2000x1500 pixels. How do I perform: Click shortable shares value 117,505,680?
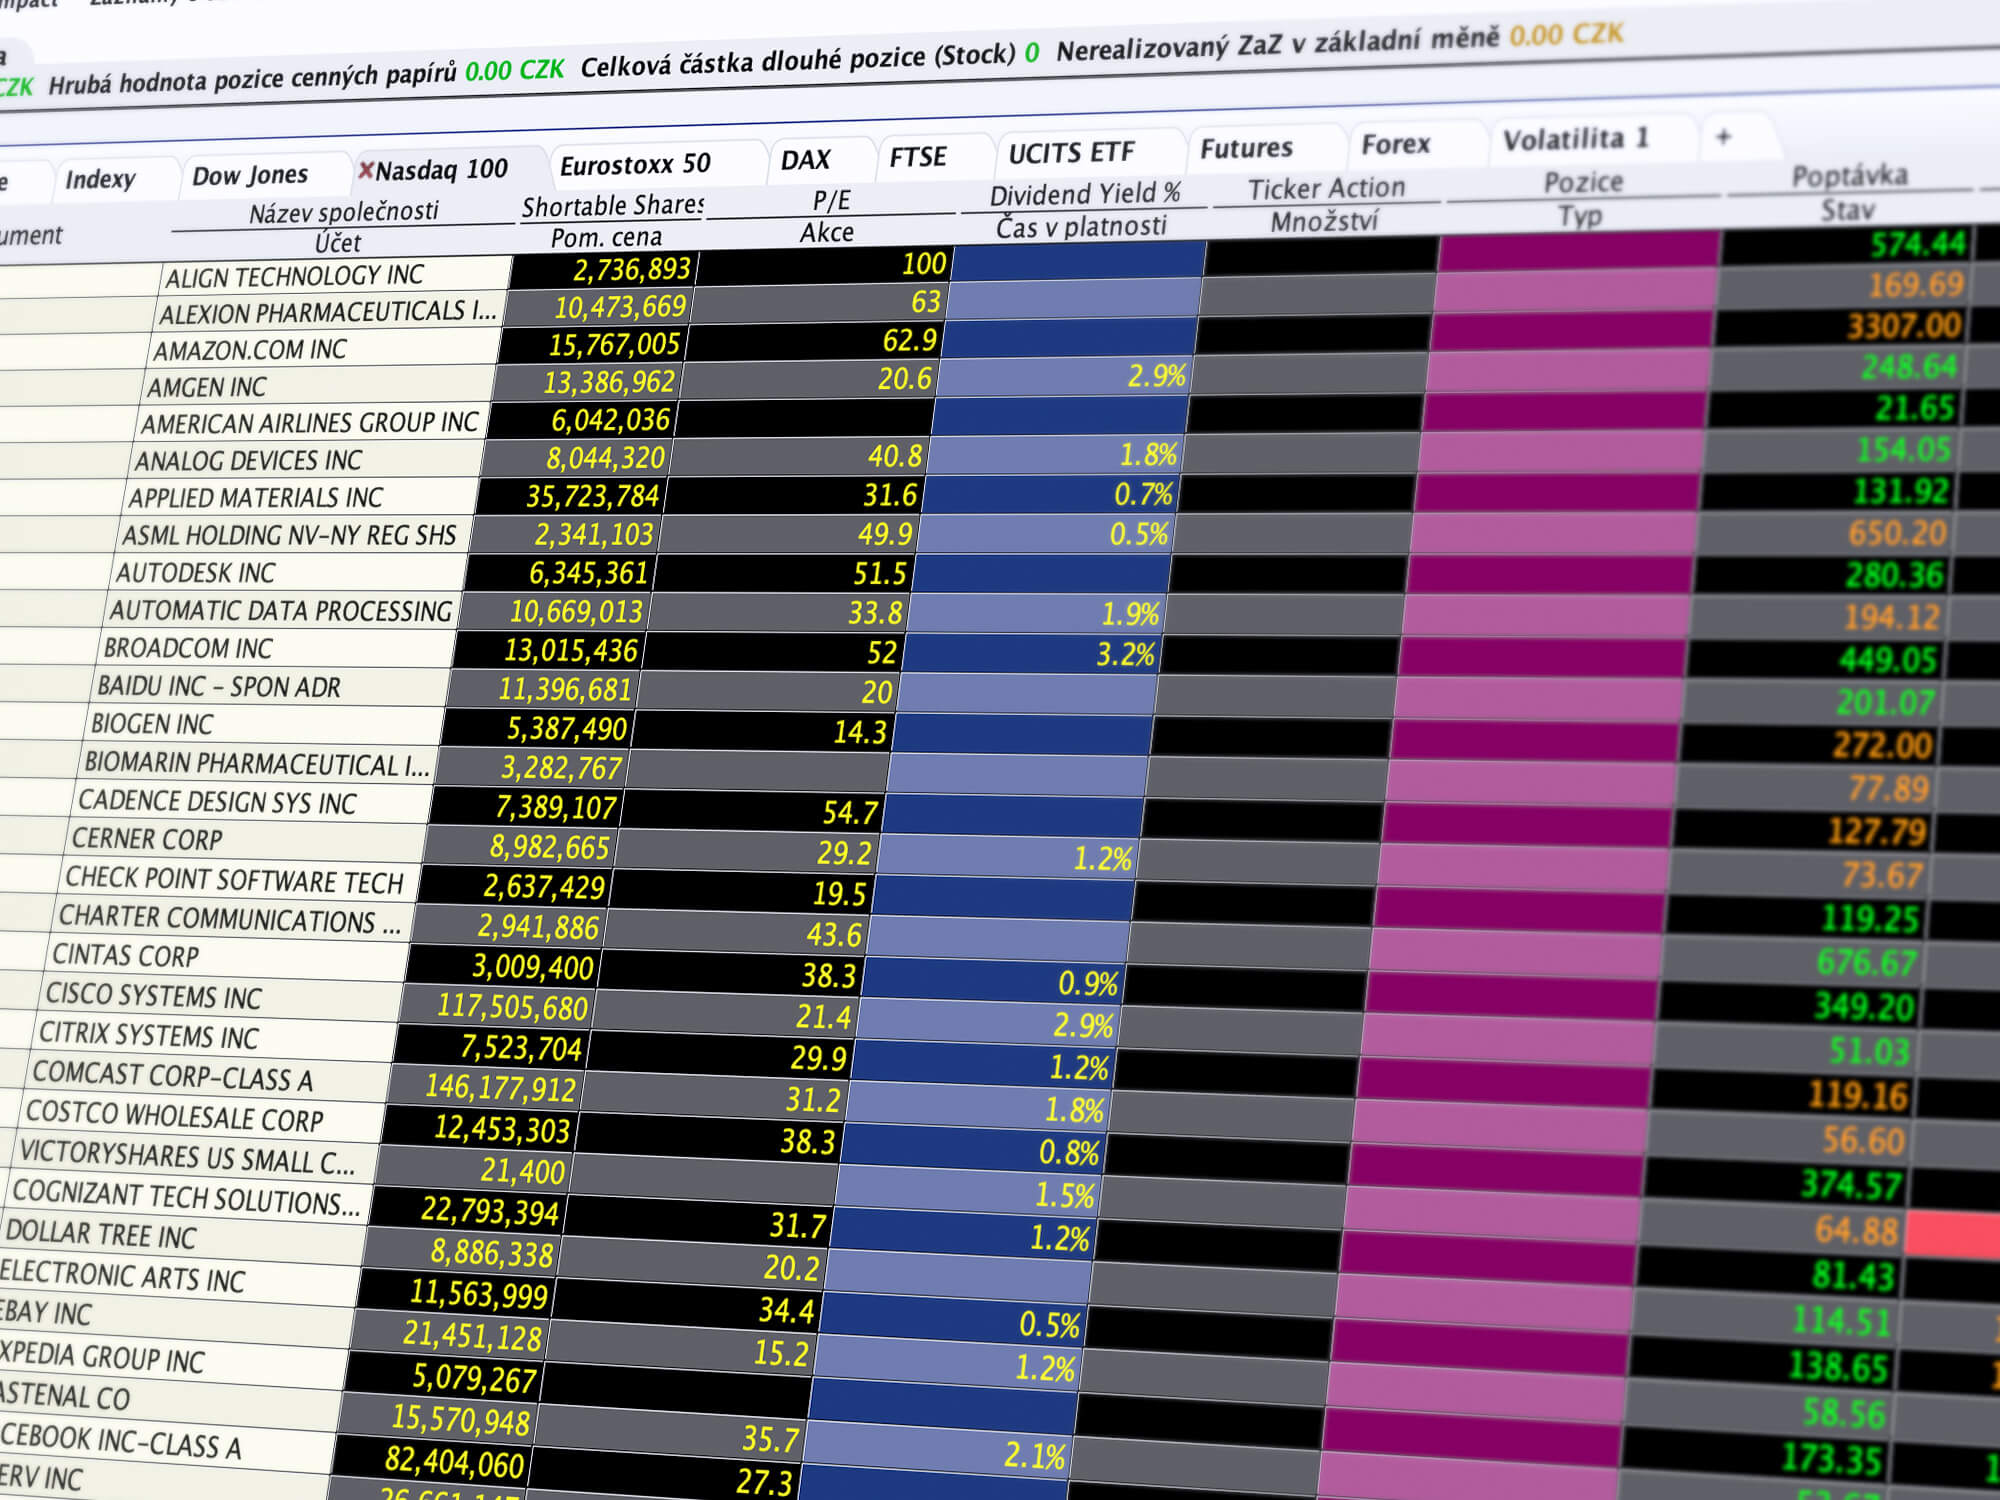513,1005
